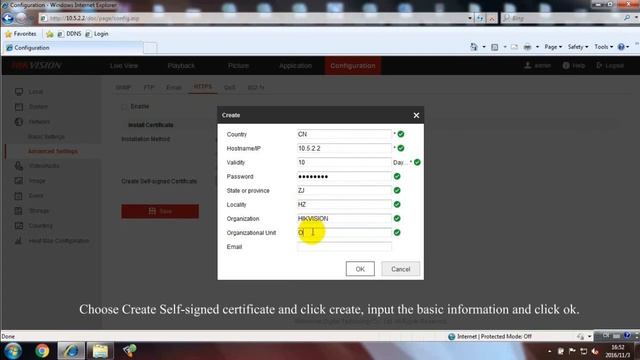The width and height of the screenshot is (640, 360).
Task: Open the Playback navigation tab
Action: [x=181, y=66]
